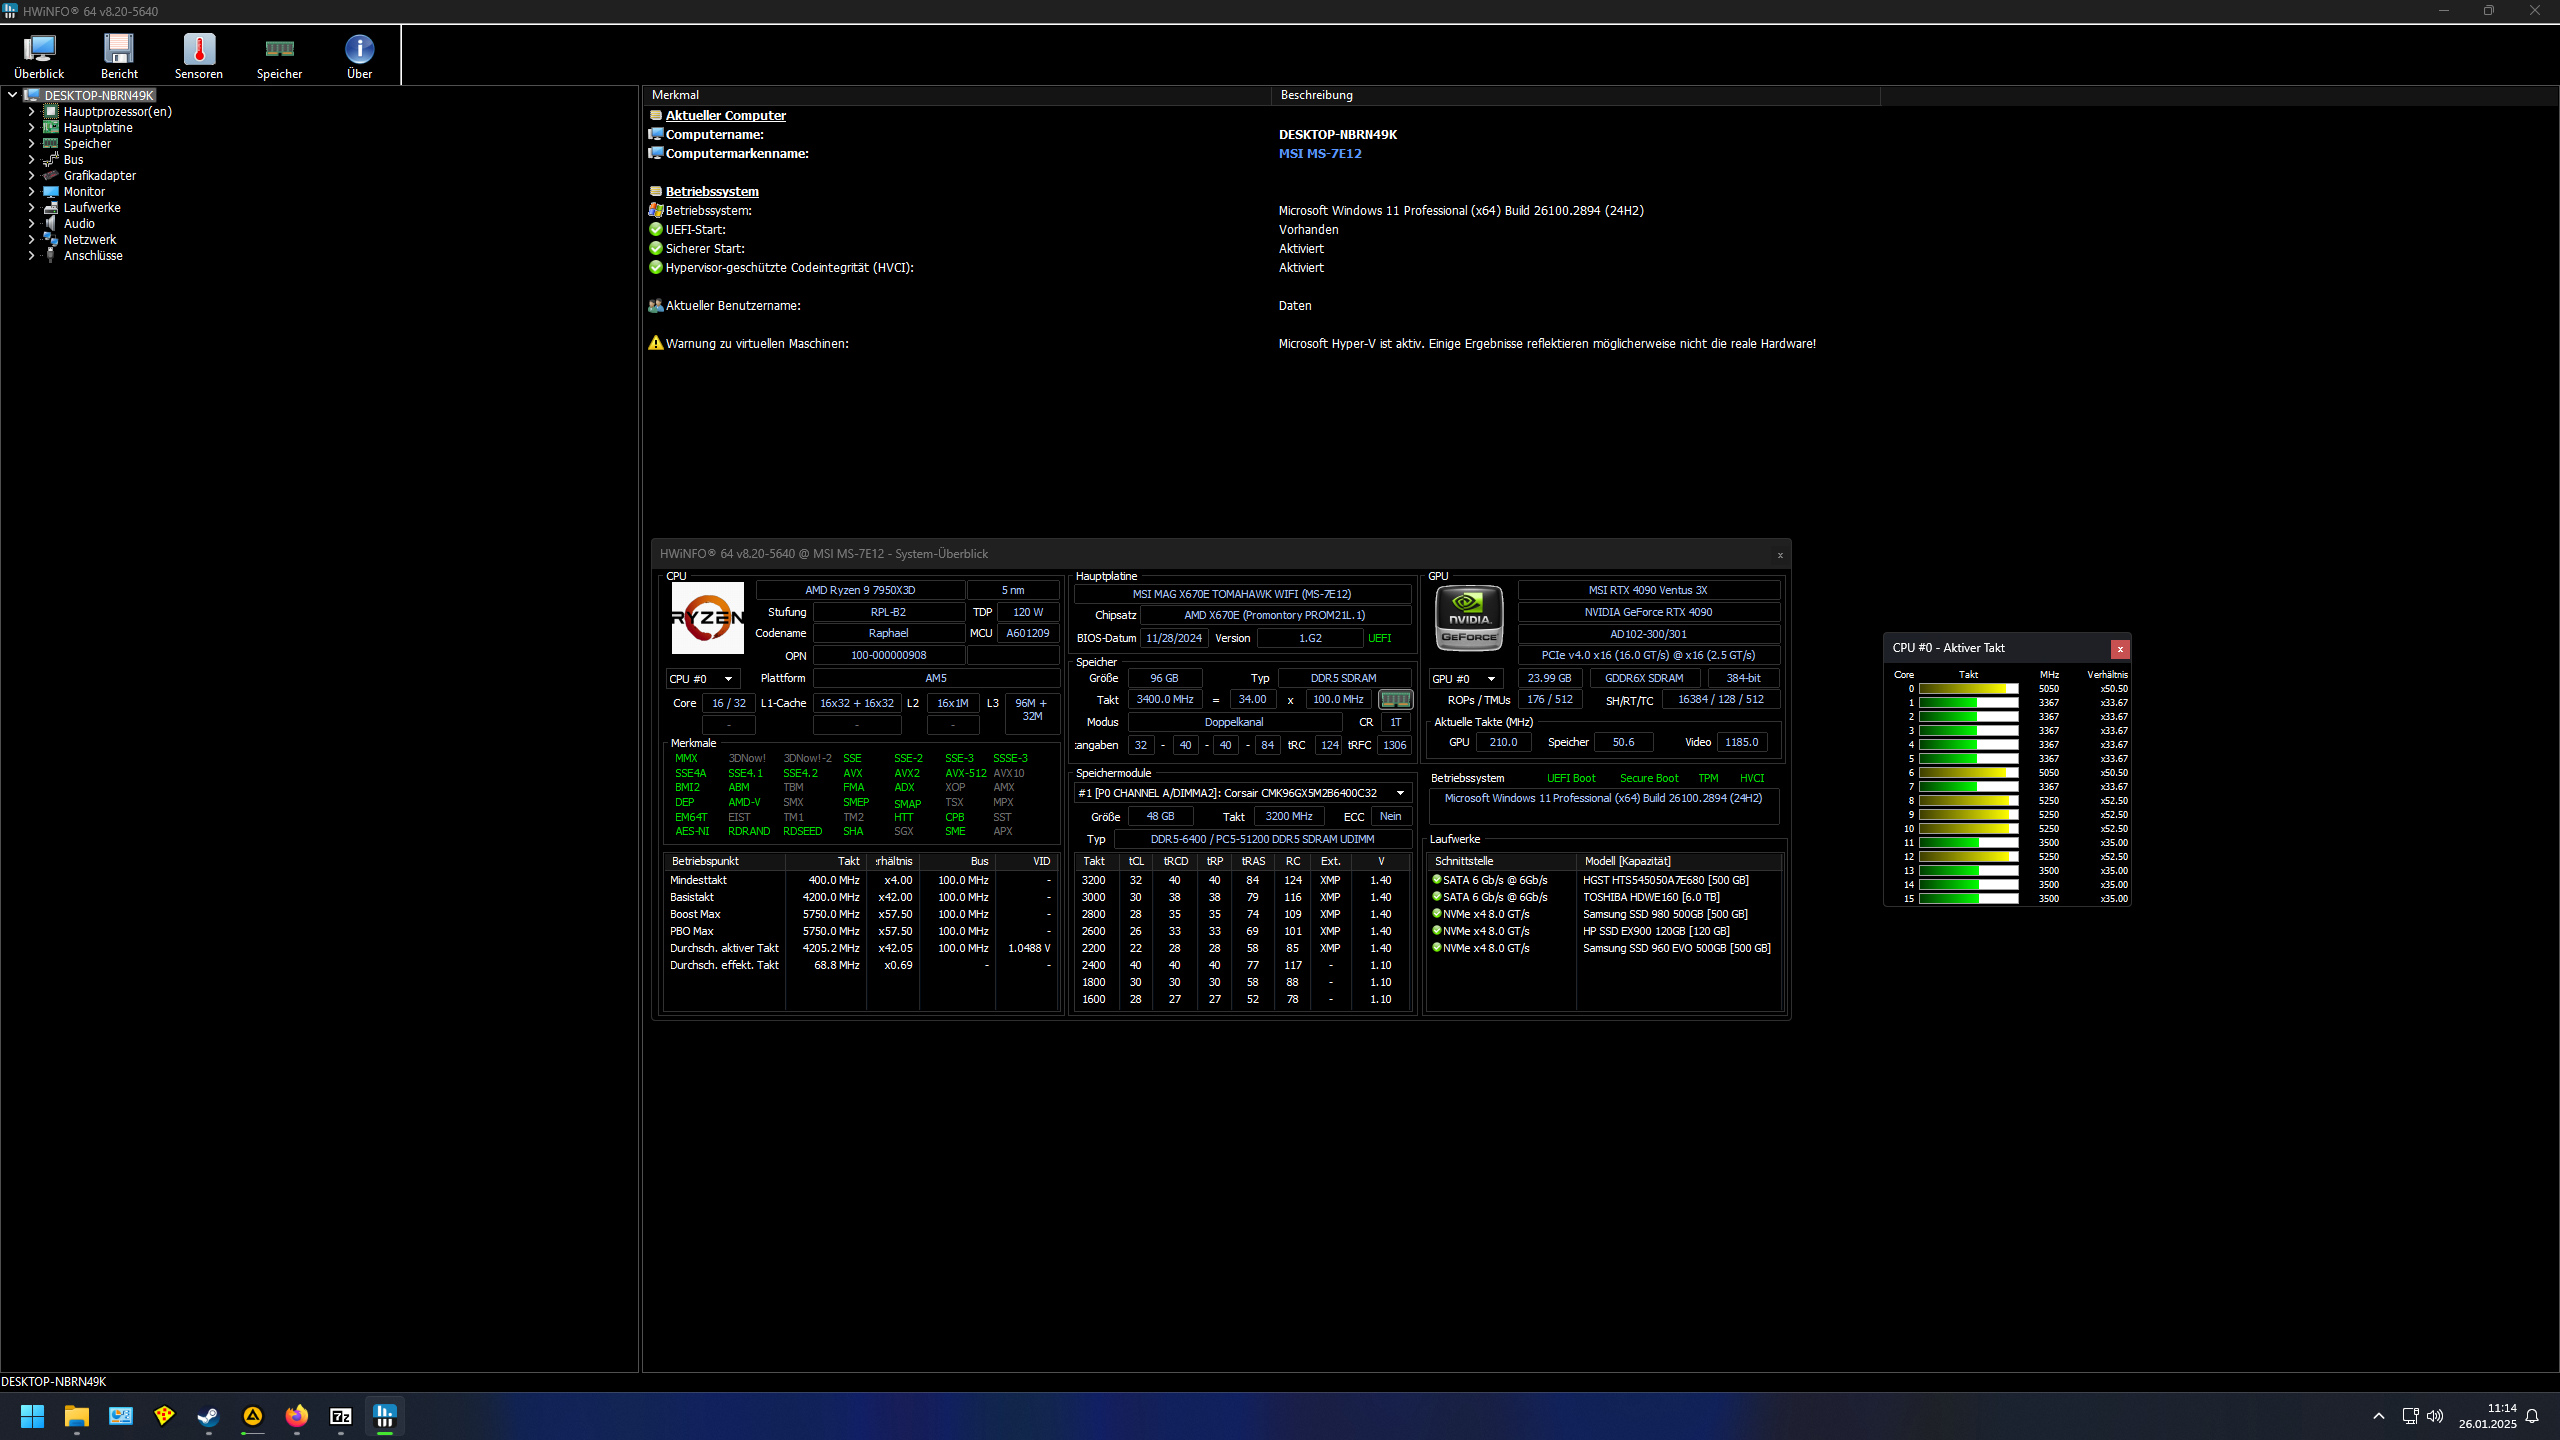
Task: Click the Hauptprozessor(en) tree icon
Action: [x=51, y=112]
